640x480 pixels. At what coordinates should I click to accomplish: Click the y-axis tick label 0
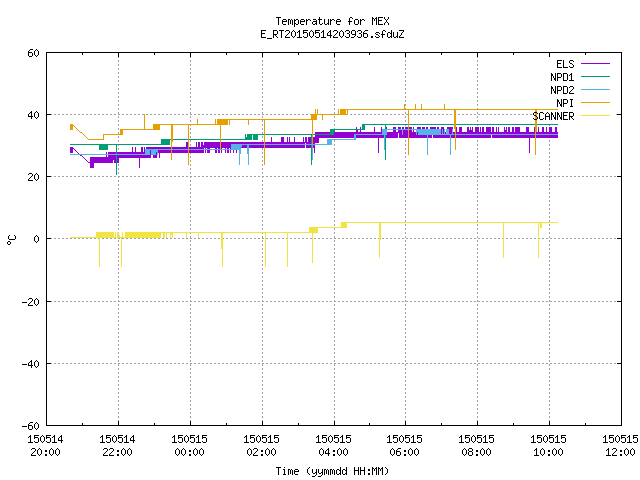[x=37, y=239]
